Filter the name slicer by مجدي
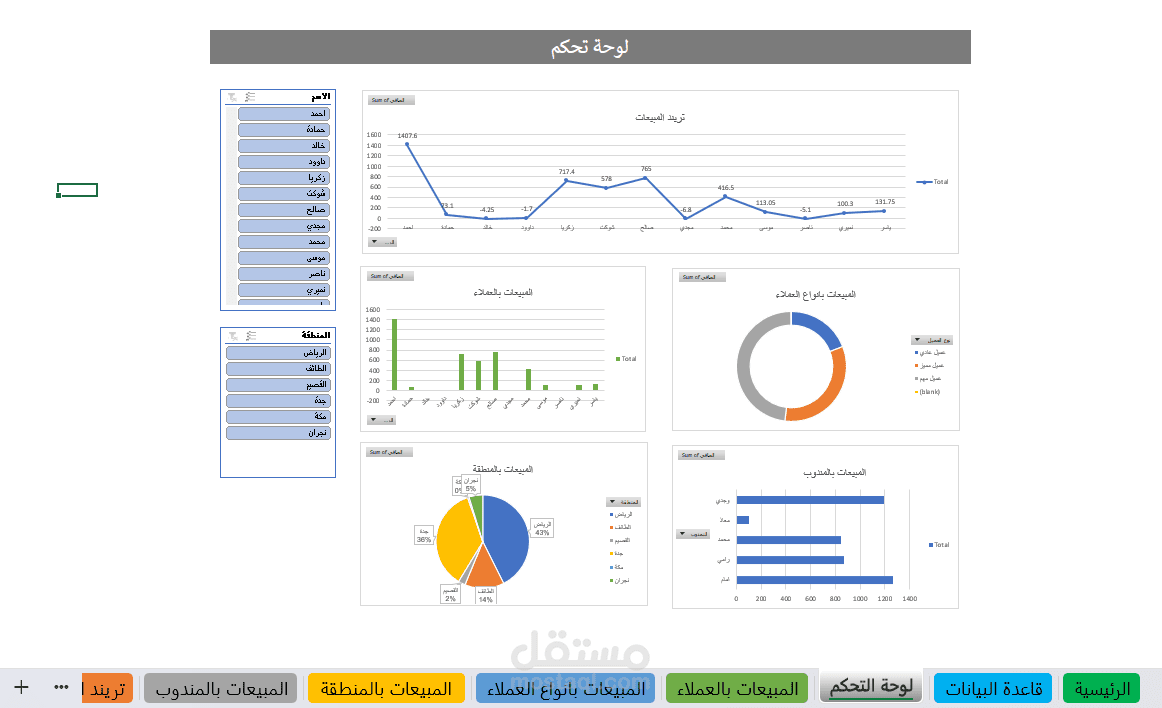 (284, 226)
